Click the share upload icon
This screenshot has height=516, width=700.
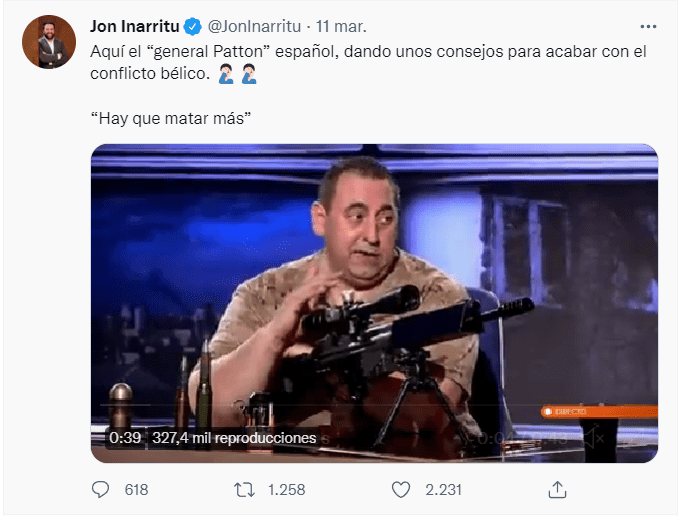pyautogui.click(x=557, y=490)
